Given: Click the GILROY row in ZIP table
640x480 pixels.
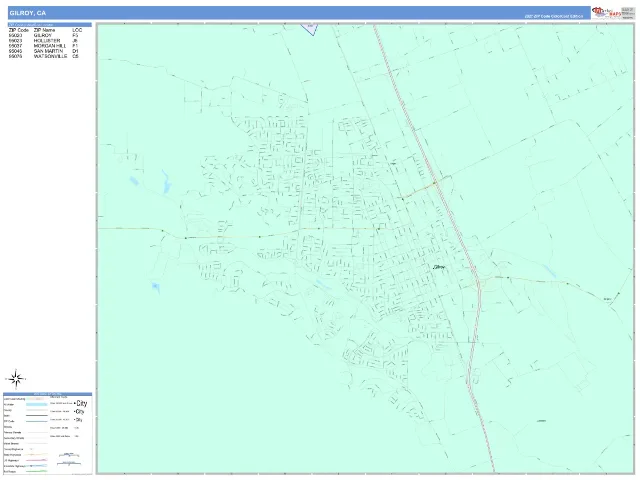Looking at the screenshot, I should (45, 36).
